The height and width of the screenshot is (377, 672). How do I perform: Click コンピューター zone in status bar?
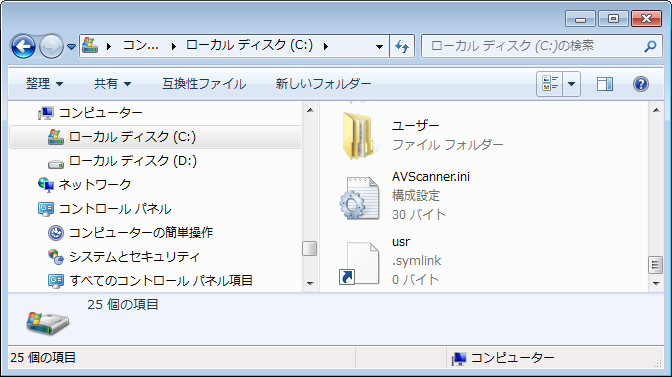(513, 358)
